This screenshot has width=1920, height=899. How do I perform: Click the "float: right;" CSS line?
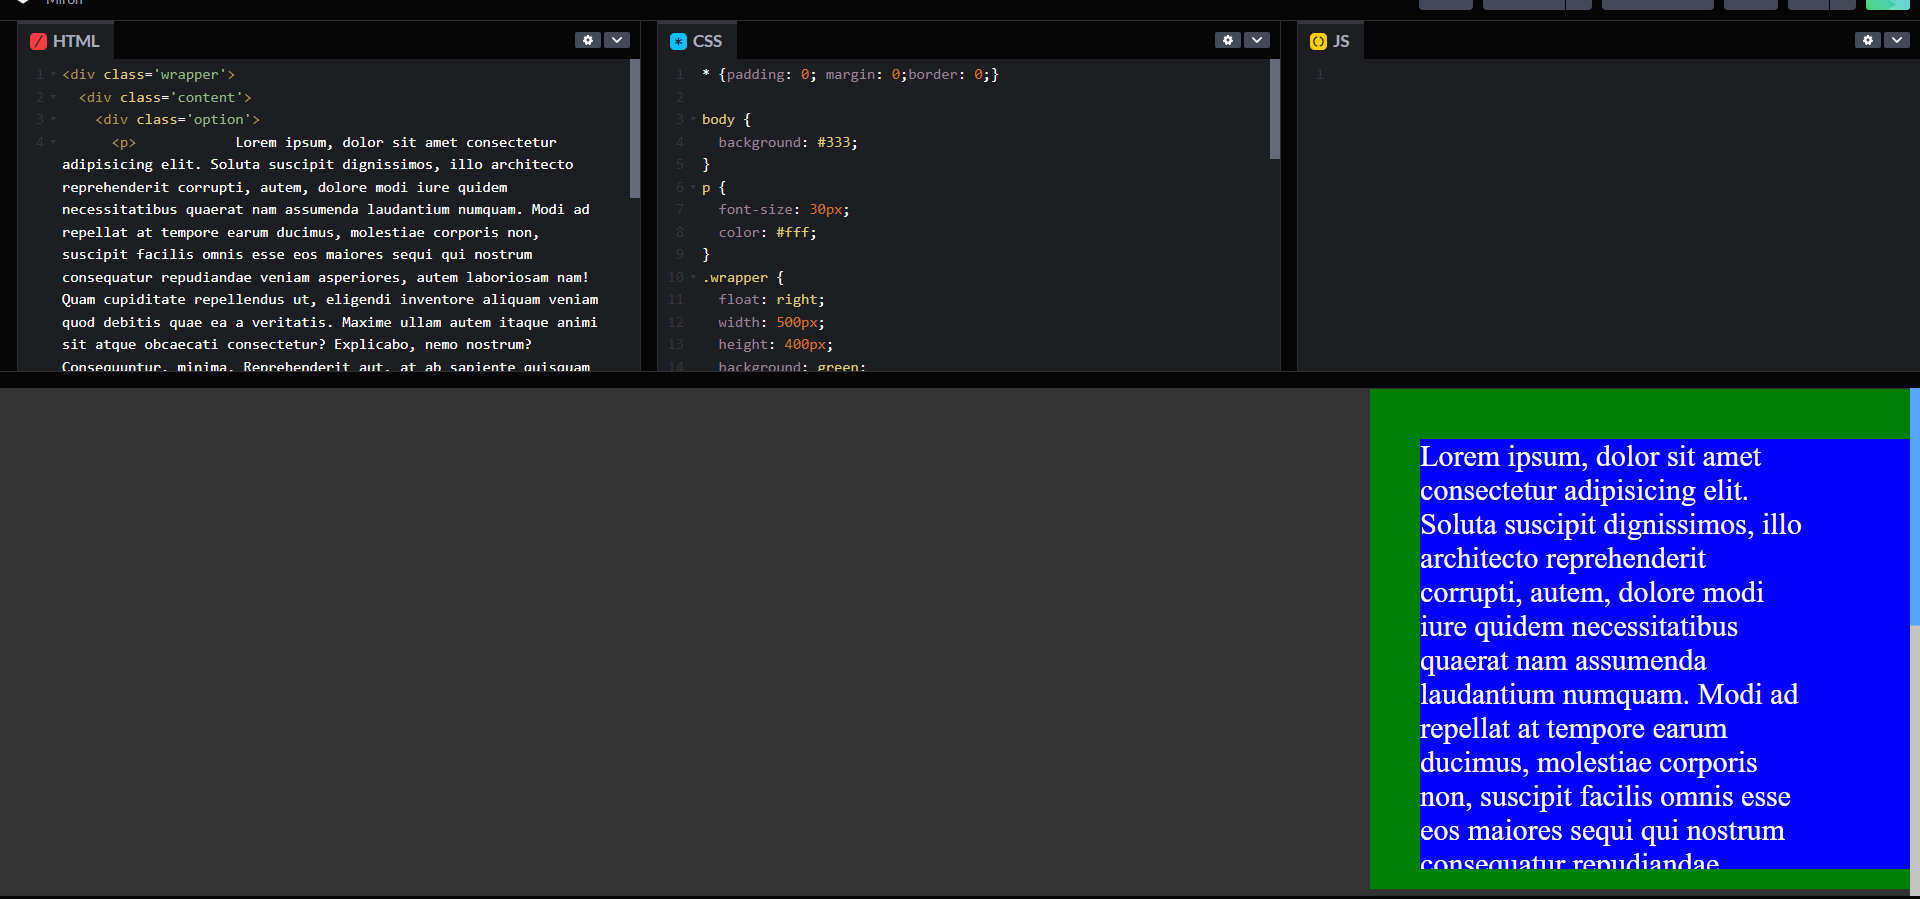tap(771, 299)
